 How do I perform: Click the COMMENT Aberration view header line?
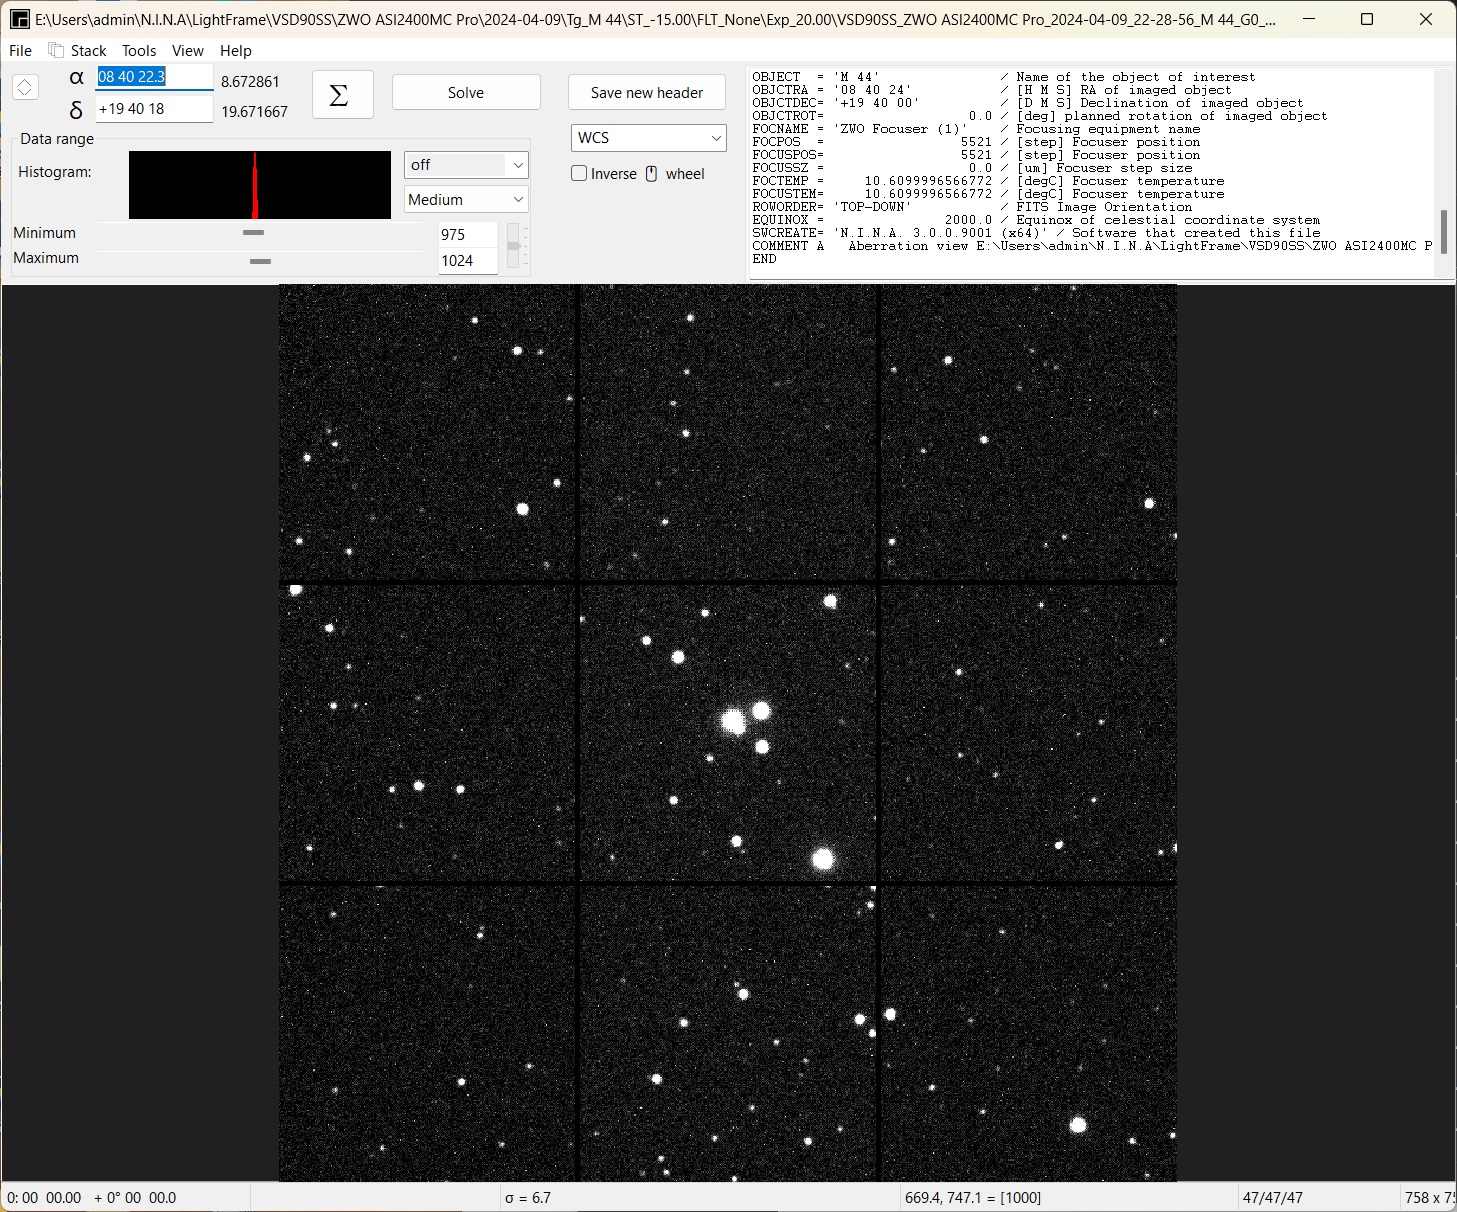click(1092, 246)
